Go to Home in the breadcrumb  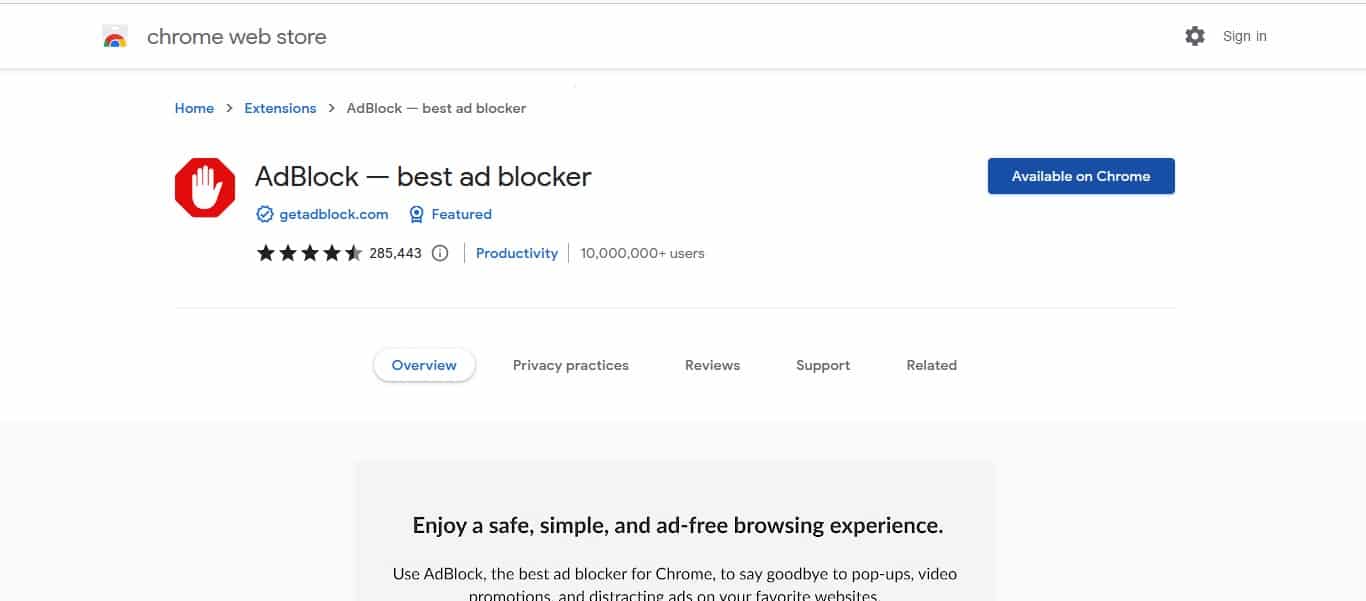click(194, 108)
